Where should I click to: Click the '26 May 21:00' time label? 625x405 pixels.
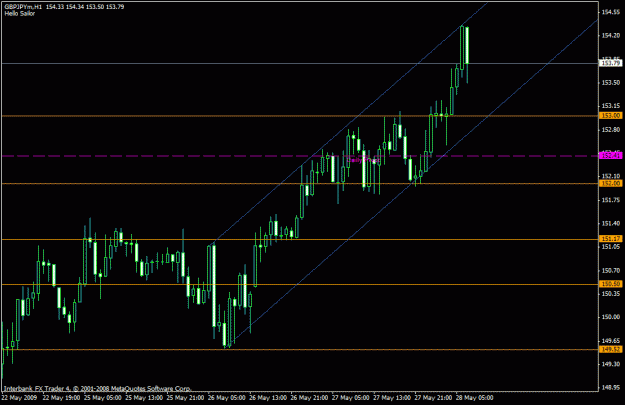(309, 398)
